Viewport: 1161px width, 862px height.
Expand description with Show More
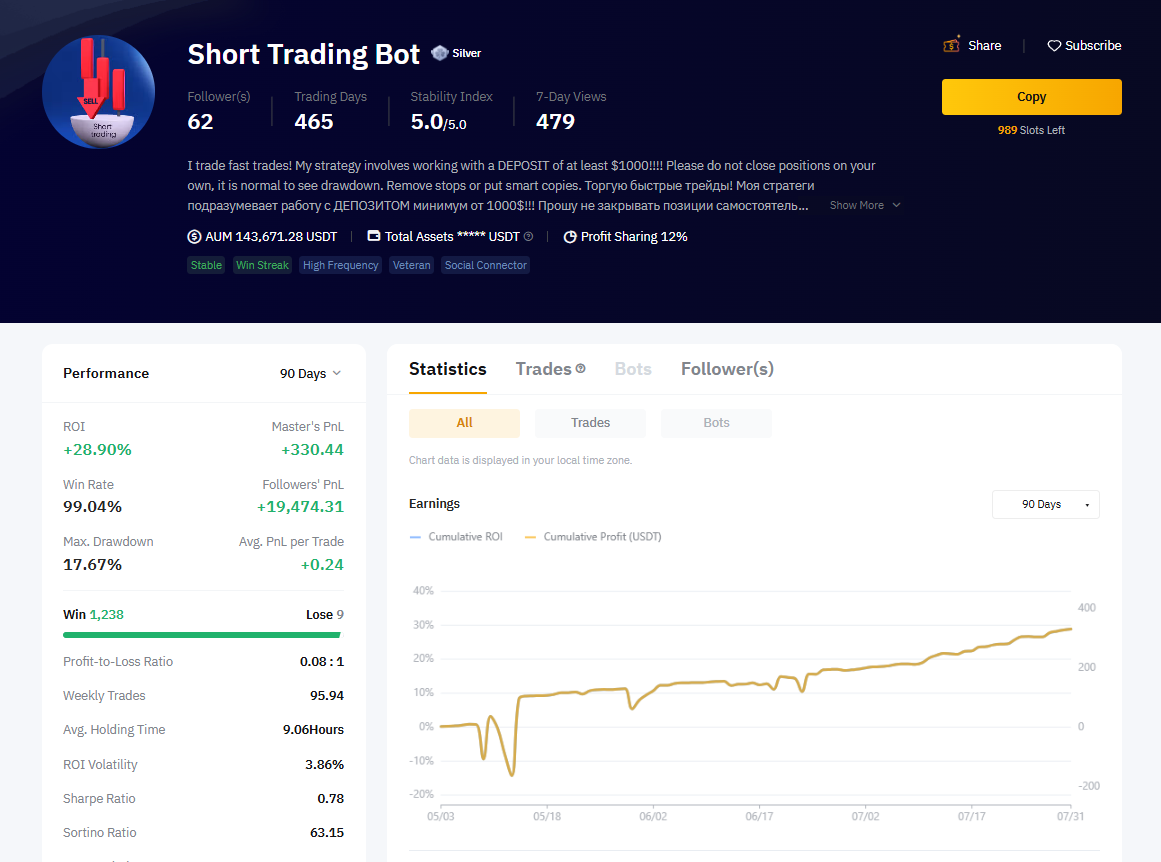pyautogui.click(x=865, y=205)
